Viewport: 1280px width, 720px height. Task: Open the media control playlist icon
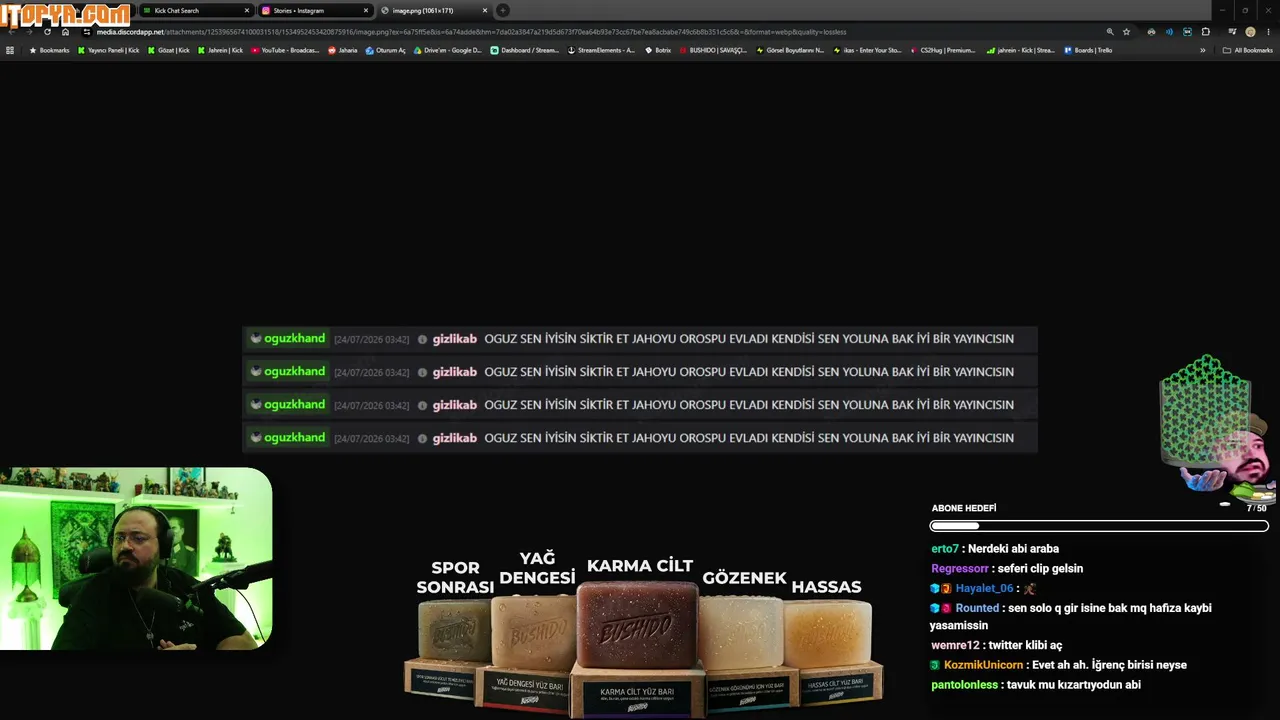coord(1232,32)
